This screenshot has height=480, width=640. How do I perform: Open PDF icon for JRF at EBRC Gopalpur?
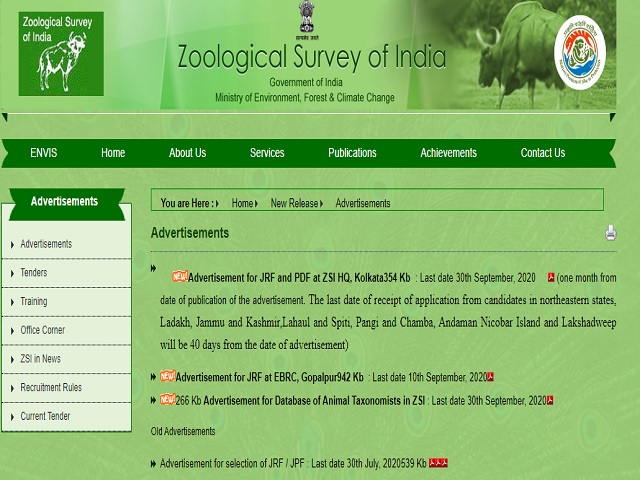490,377
